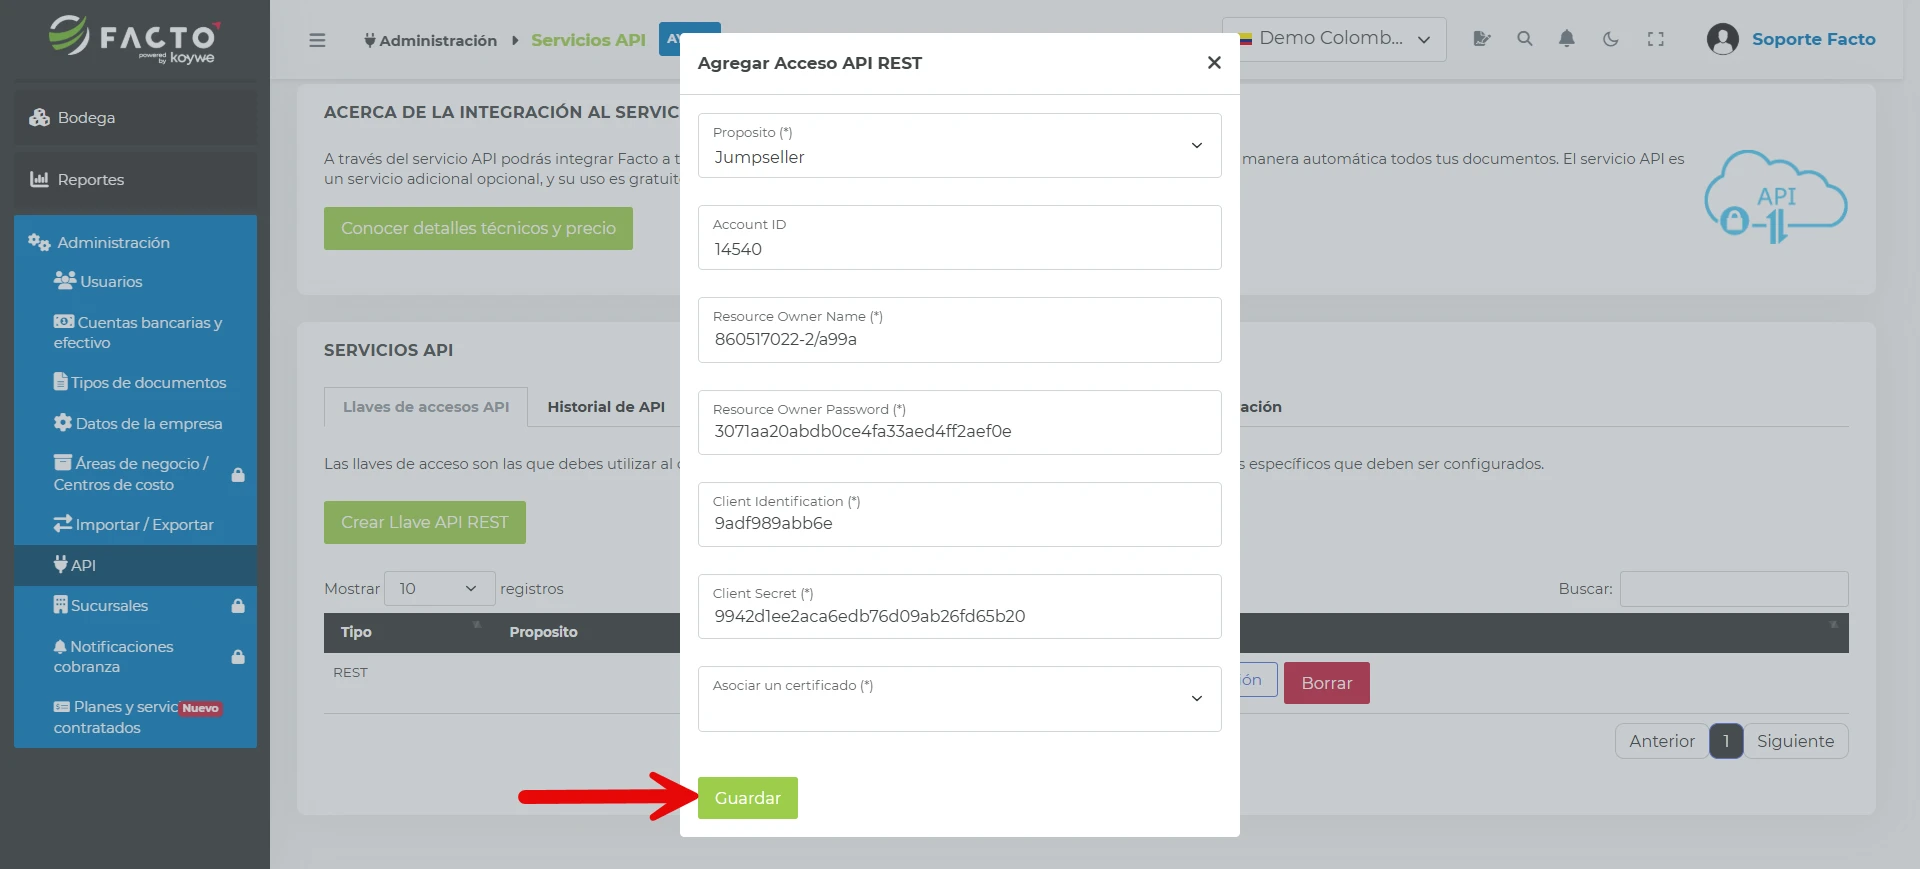The image size is (1920, 869).
Task: Click the Account ID field
Action: pyautogui.click(x=959, y=238)
